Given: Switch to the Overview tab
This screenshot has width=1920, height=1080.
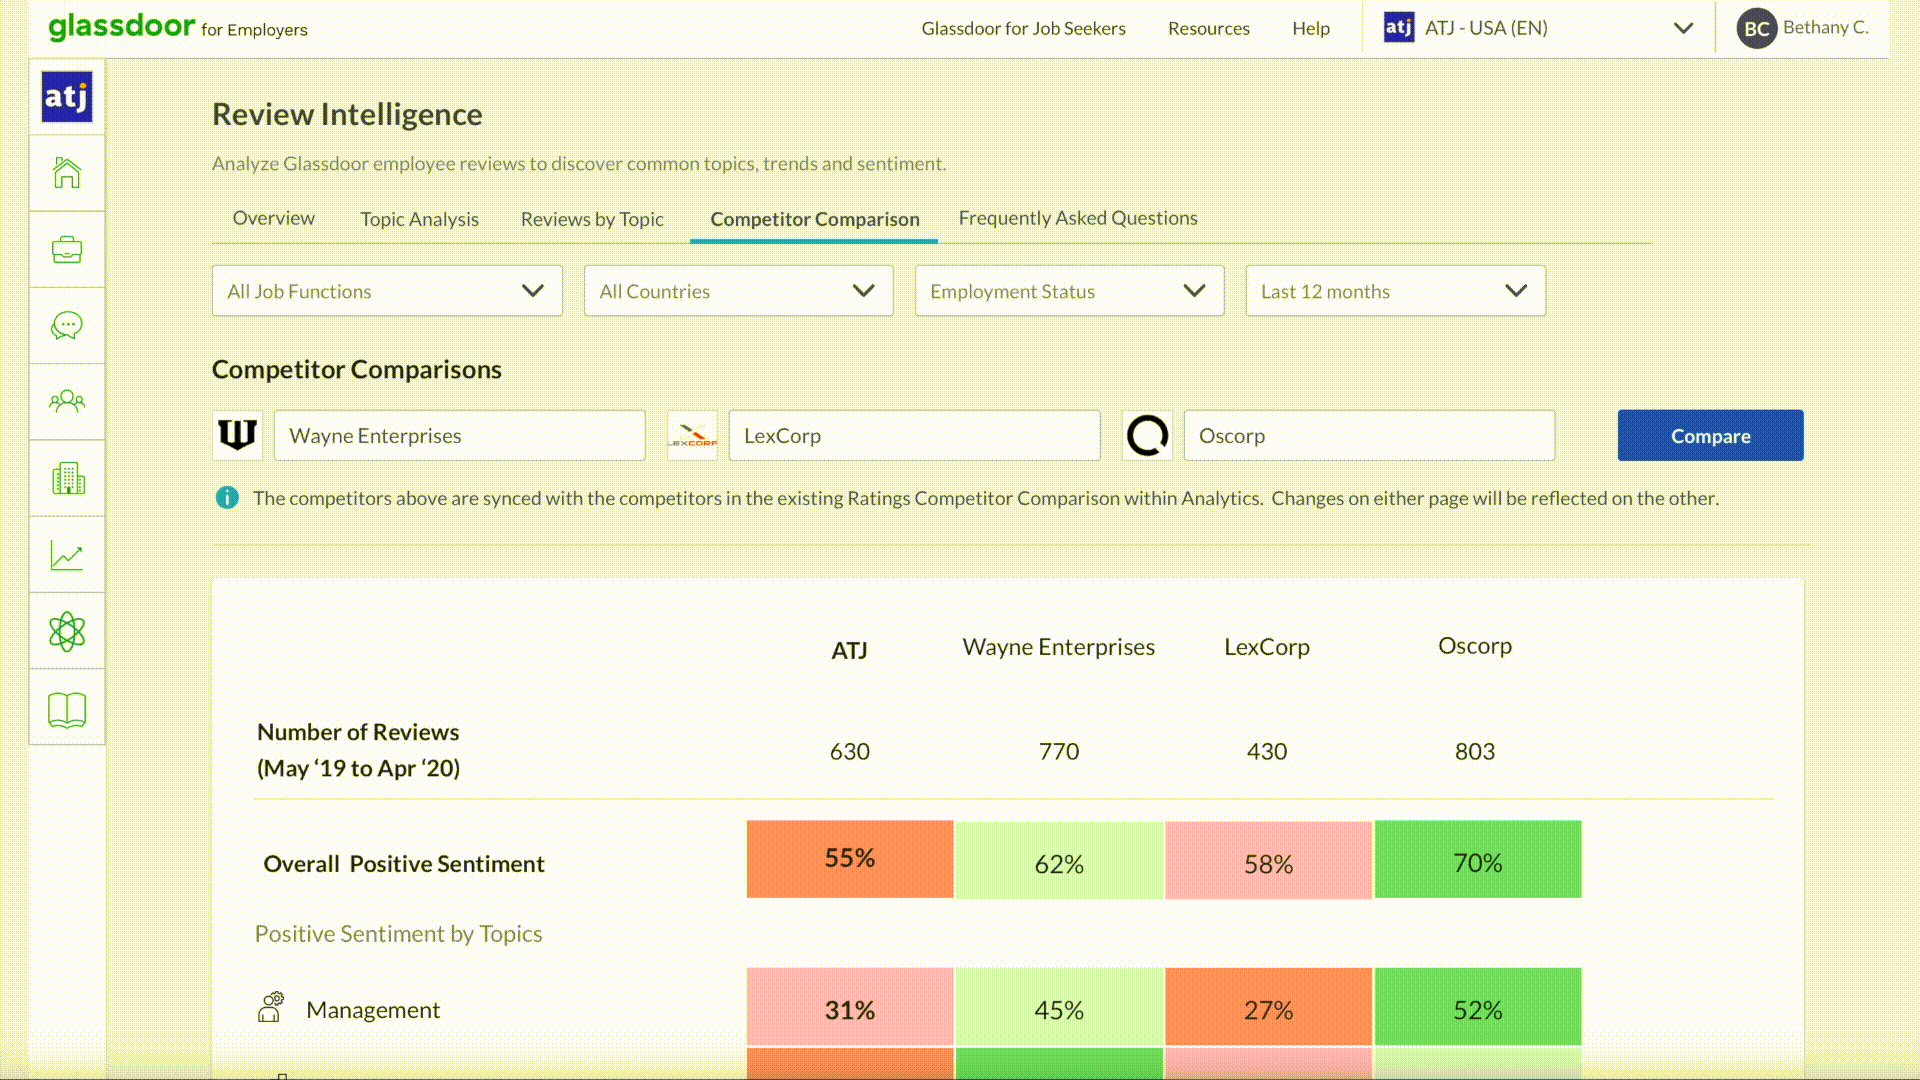Looking at the screenshot, I should [273, 218].
